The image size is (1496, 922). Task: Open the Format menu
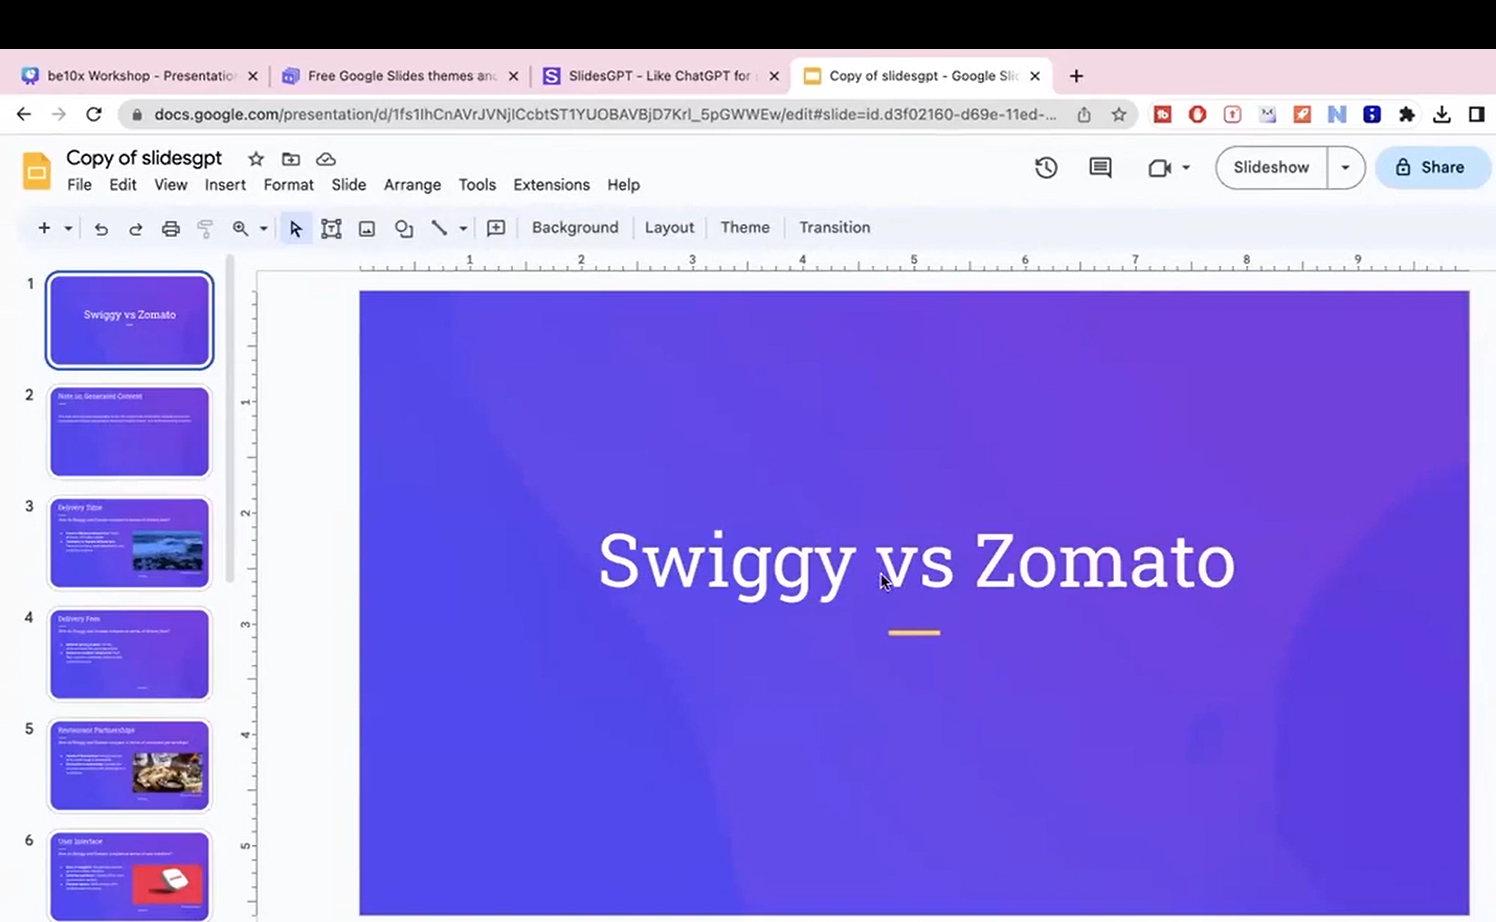coord(289,185)
